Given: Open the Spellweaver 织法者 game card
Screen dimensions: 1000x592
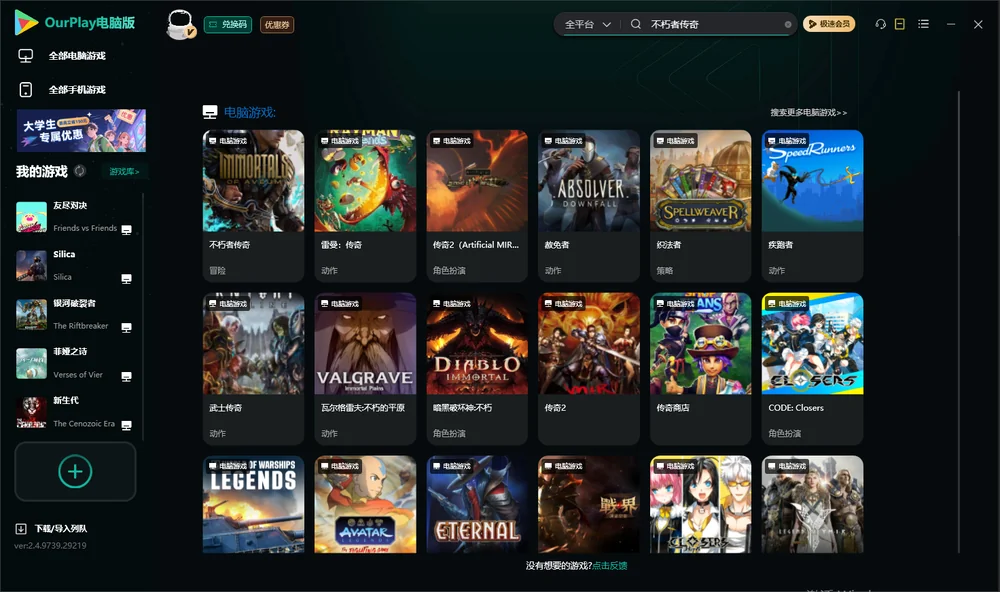Looking at the screenshot, I should (701, 206).
